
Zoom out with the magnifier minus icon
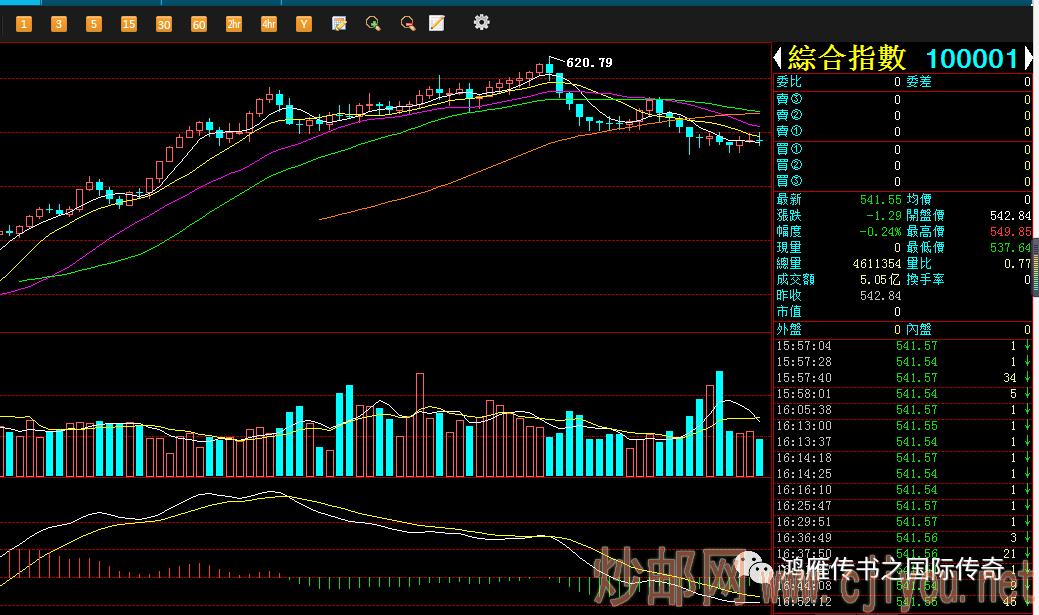coord(407,23)
